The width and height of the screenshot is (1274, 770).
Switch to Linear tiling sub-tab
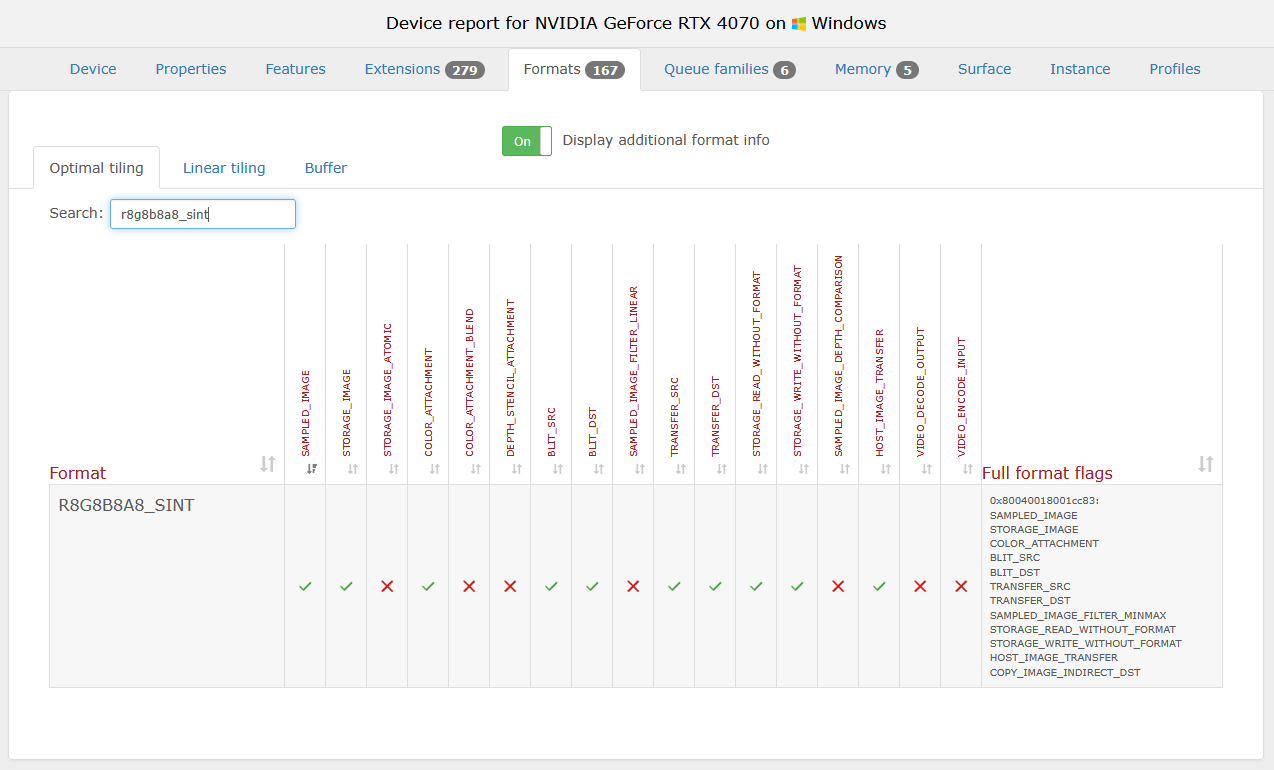(224, 168)
